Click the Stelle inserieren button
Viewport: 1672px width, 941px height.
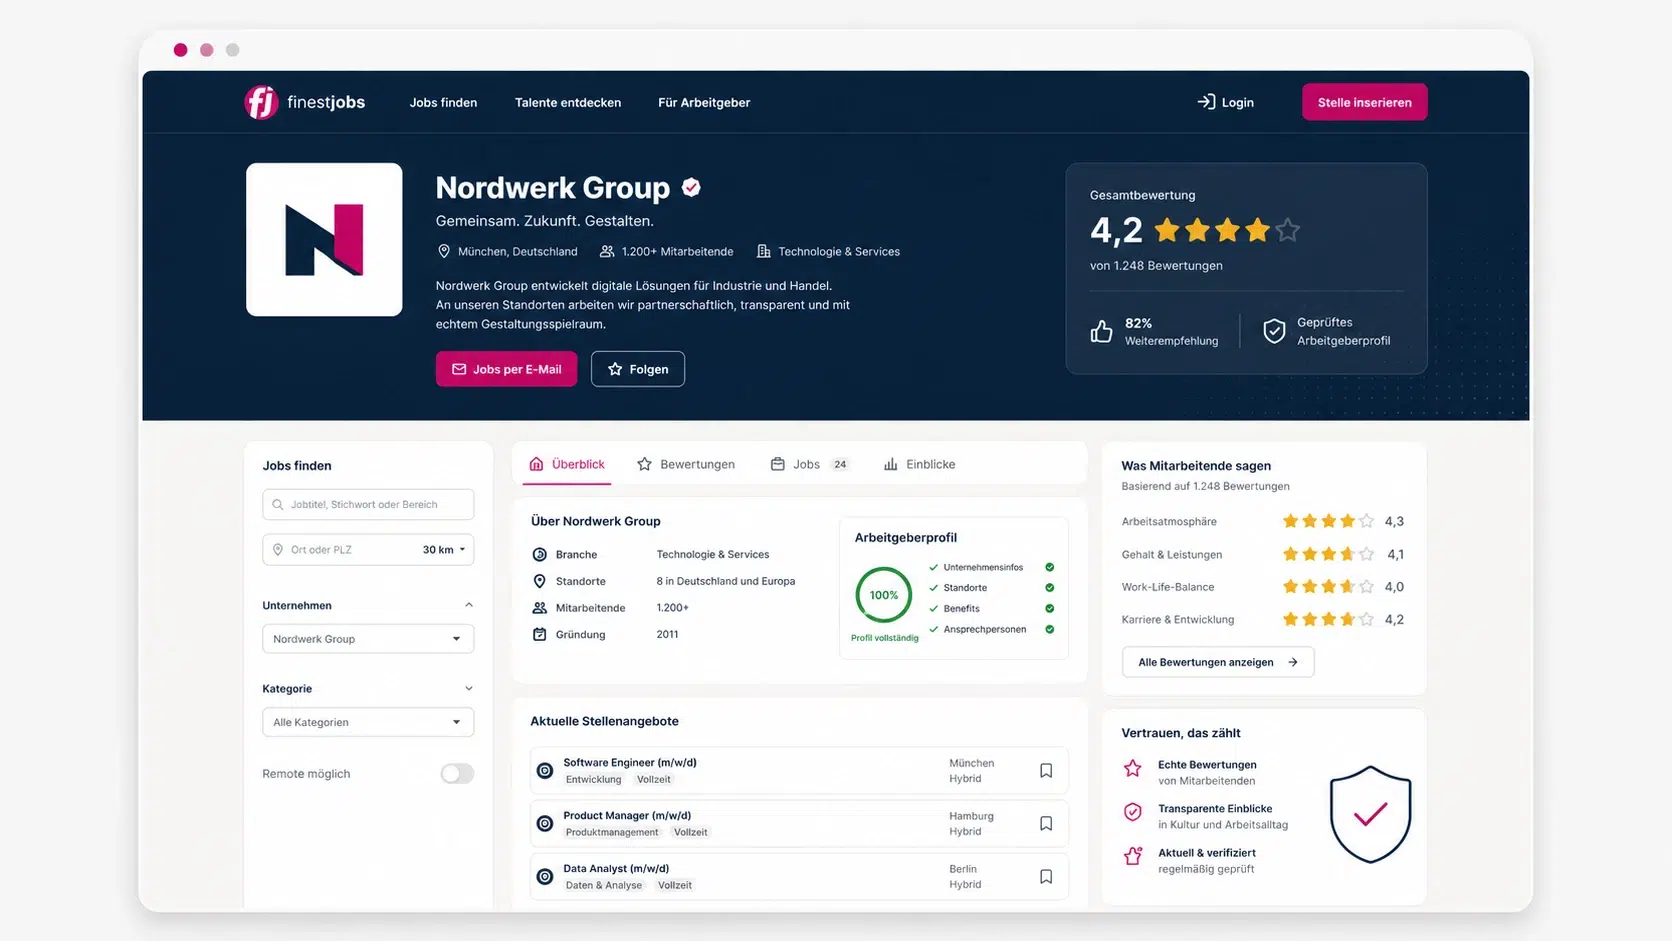click(x=1365, y=102)
